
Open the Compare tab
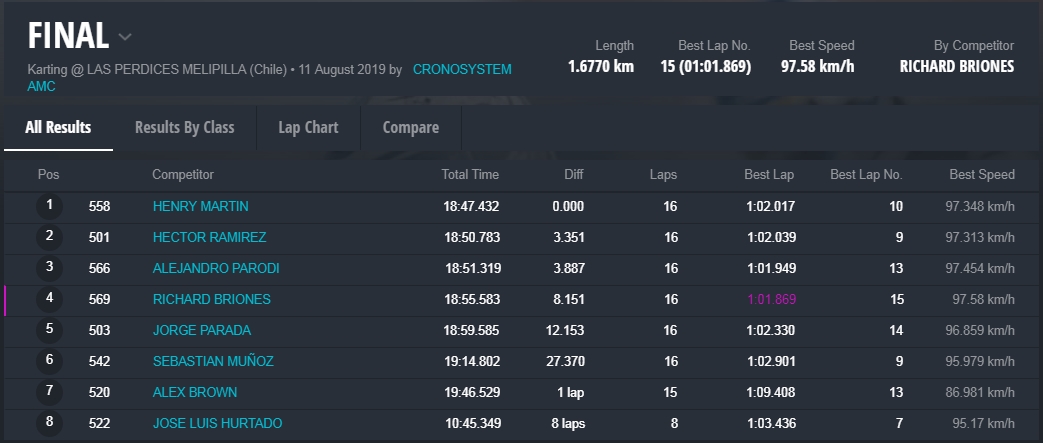(410, 128)
